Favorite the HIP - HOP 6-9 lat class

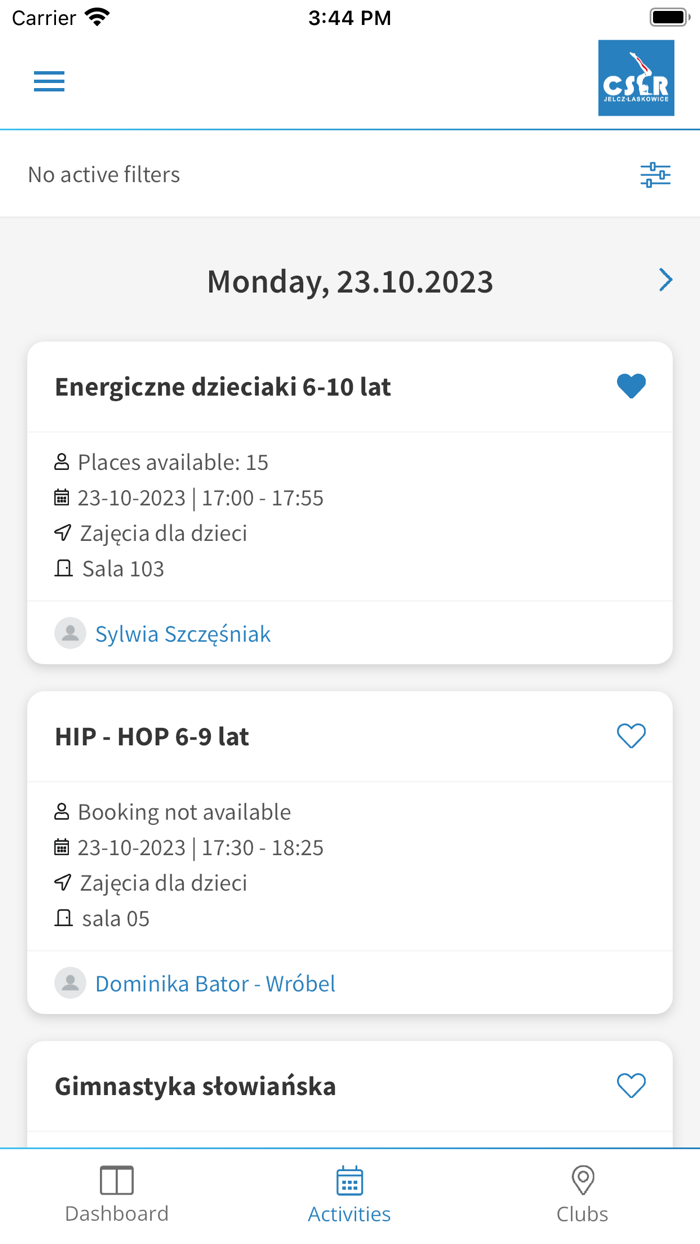tap(631, 736)
